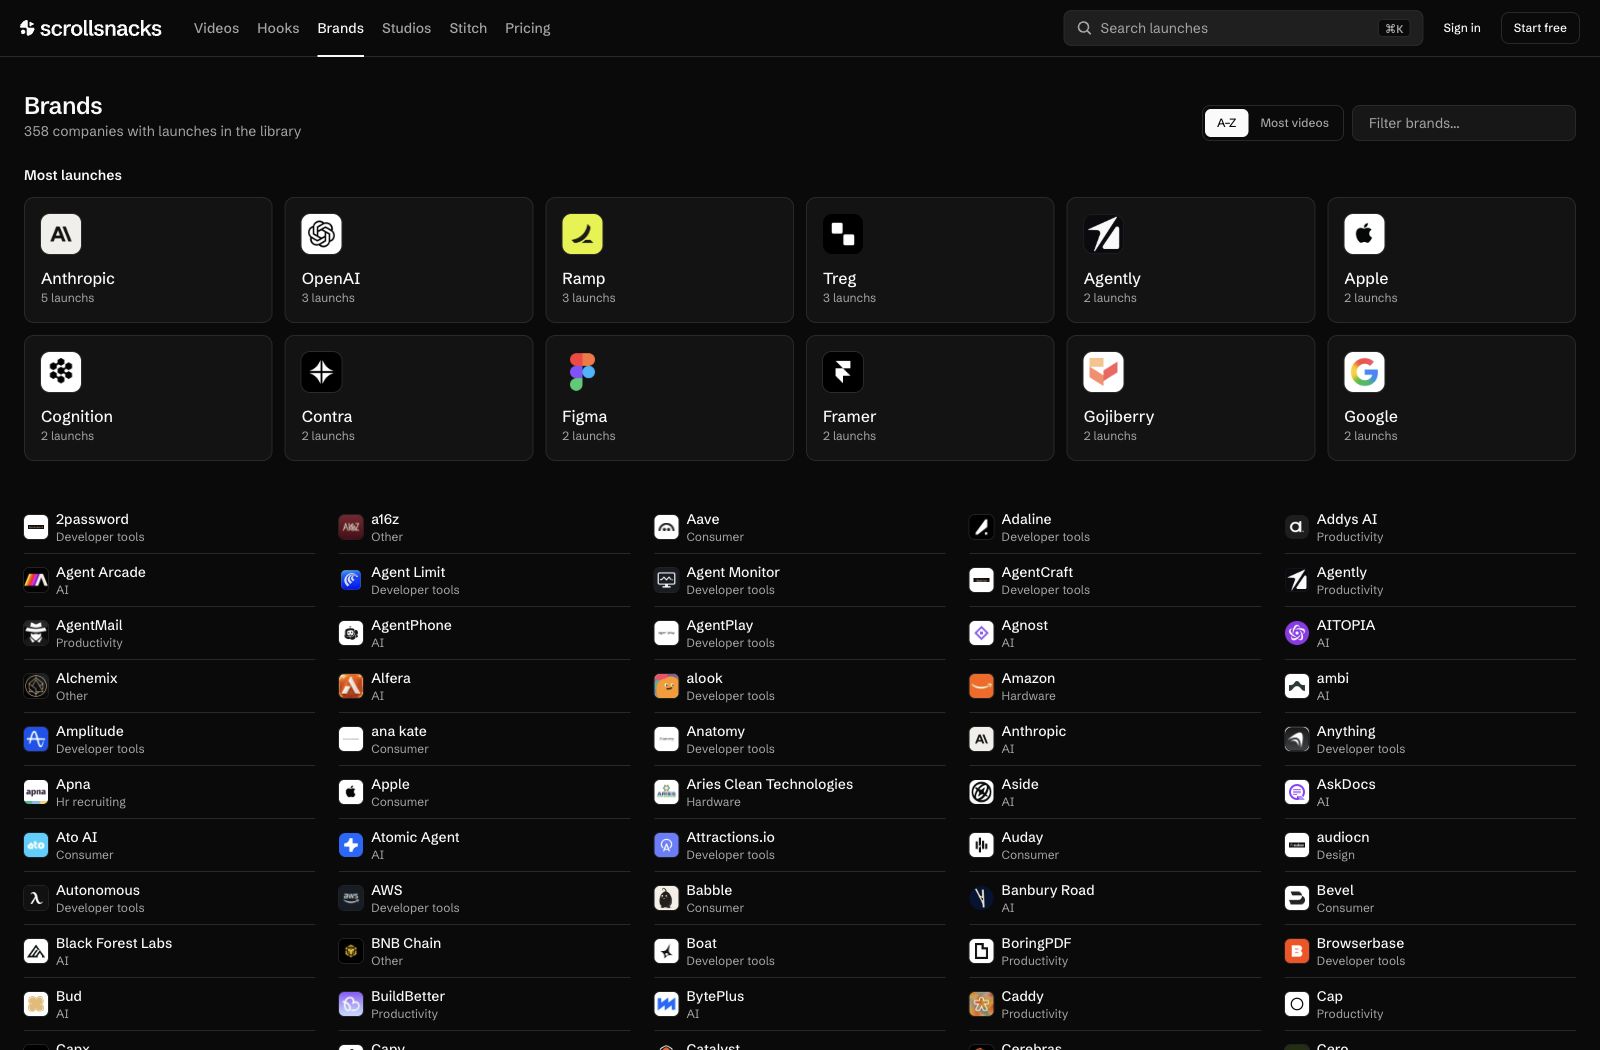Click the Figma logo icon
This screenshot has width=1600, height=1050.
click(x=582, y=372)
